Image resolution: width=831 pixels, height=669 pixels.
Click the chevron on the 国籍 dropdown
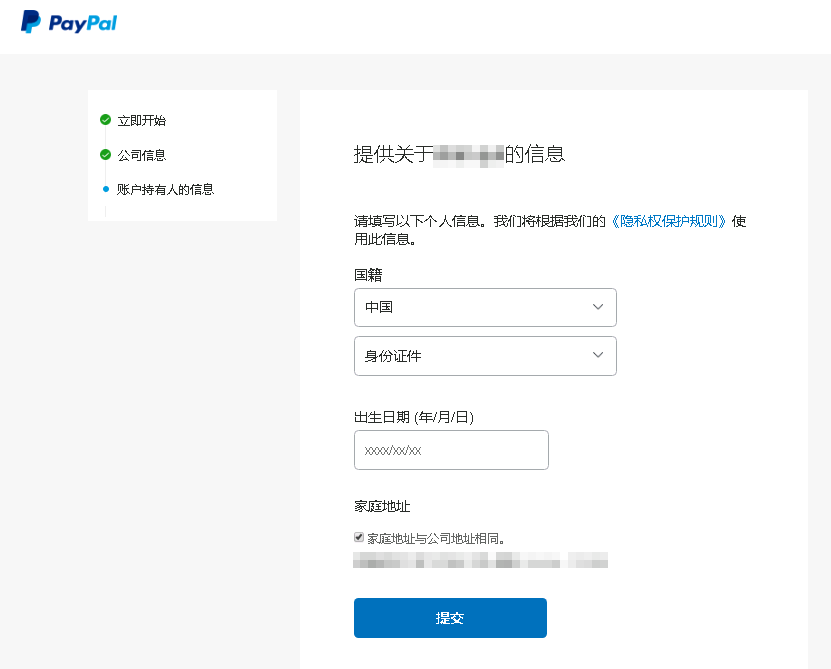(x=598, y=307)
